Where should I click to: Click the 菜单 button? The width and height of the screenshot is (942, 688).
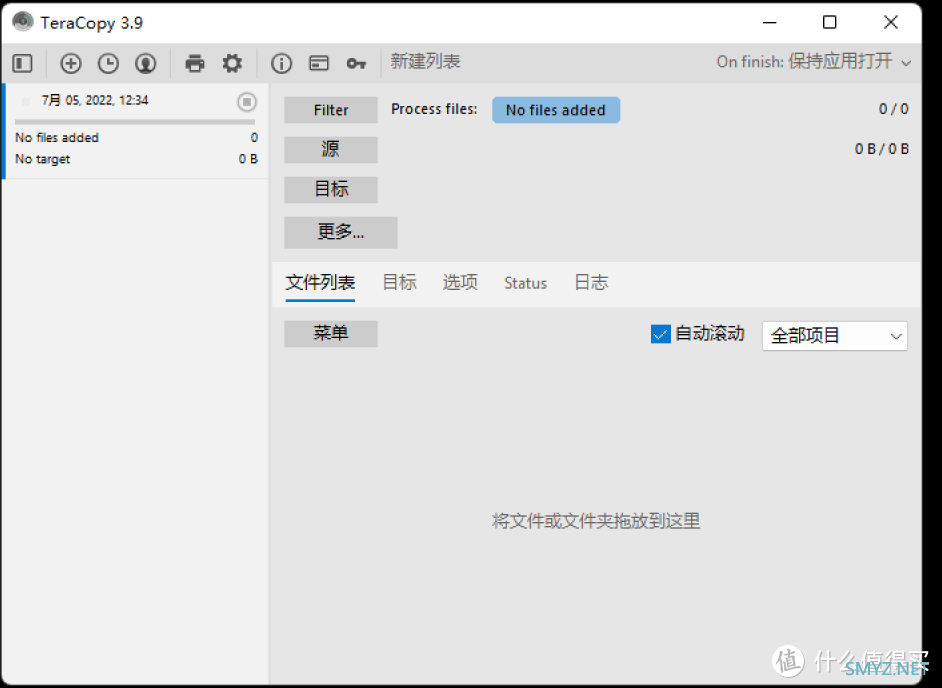coord(331,333)
